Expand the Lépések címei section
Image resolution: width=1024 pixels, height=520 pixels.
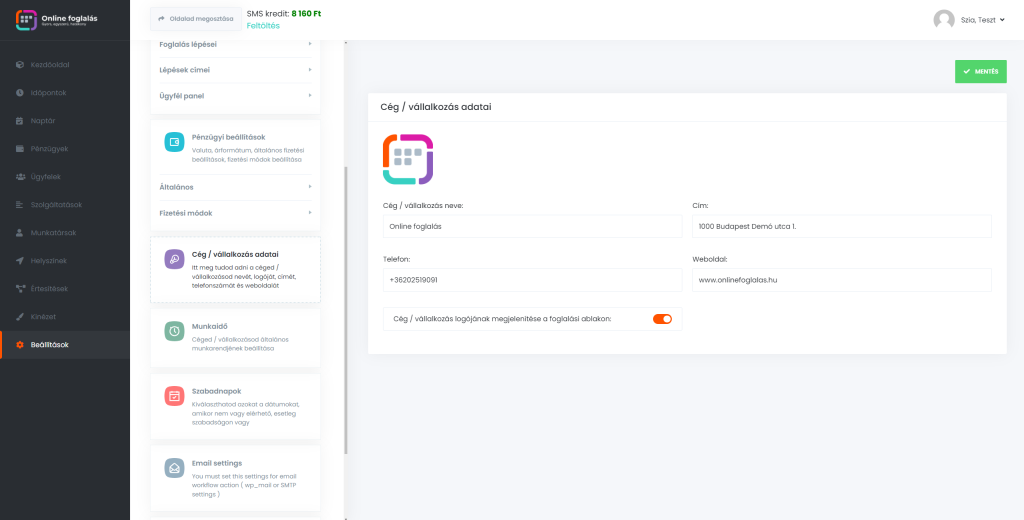235,70
